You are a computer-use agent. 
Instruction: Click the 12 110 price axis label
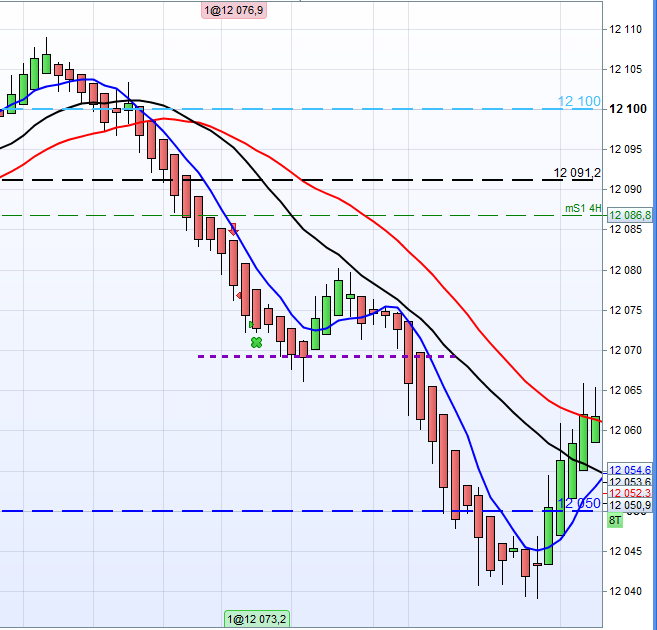tap(625, 29)
